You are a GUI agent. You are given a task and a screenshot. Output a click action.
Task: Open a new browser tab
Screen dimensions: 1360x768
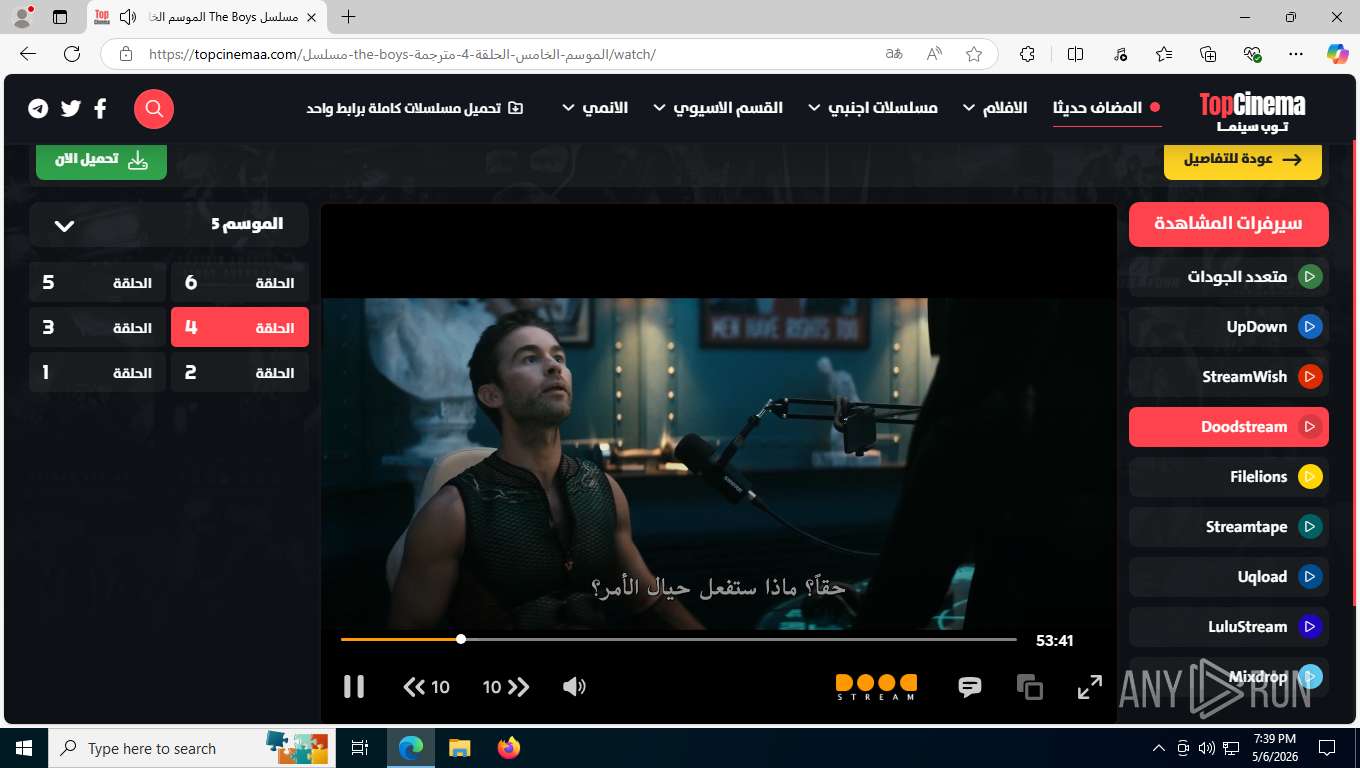pos(348,17)
